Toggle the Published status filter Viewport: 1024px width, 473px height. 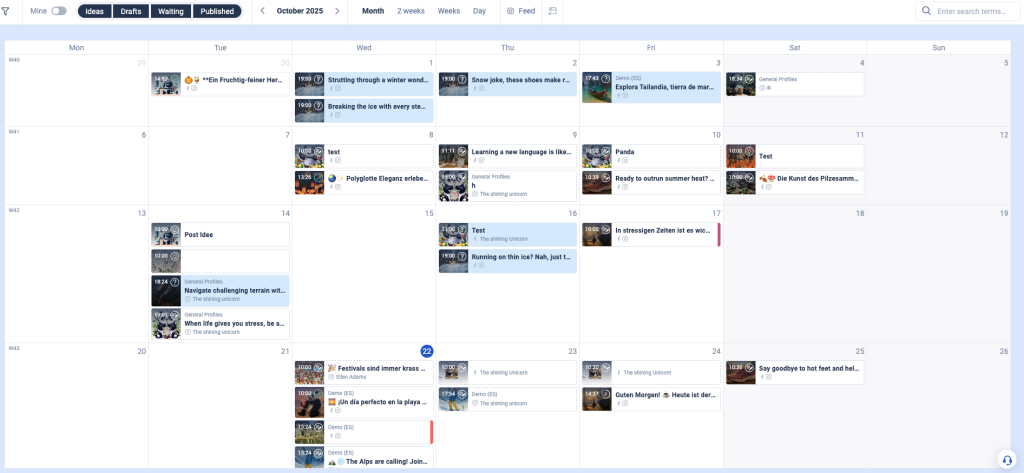coord(217,11)
